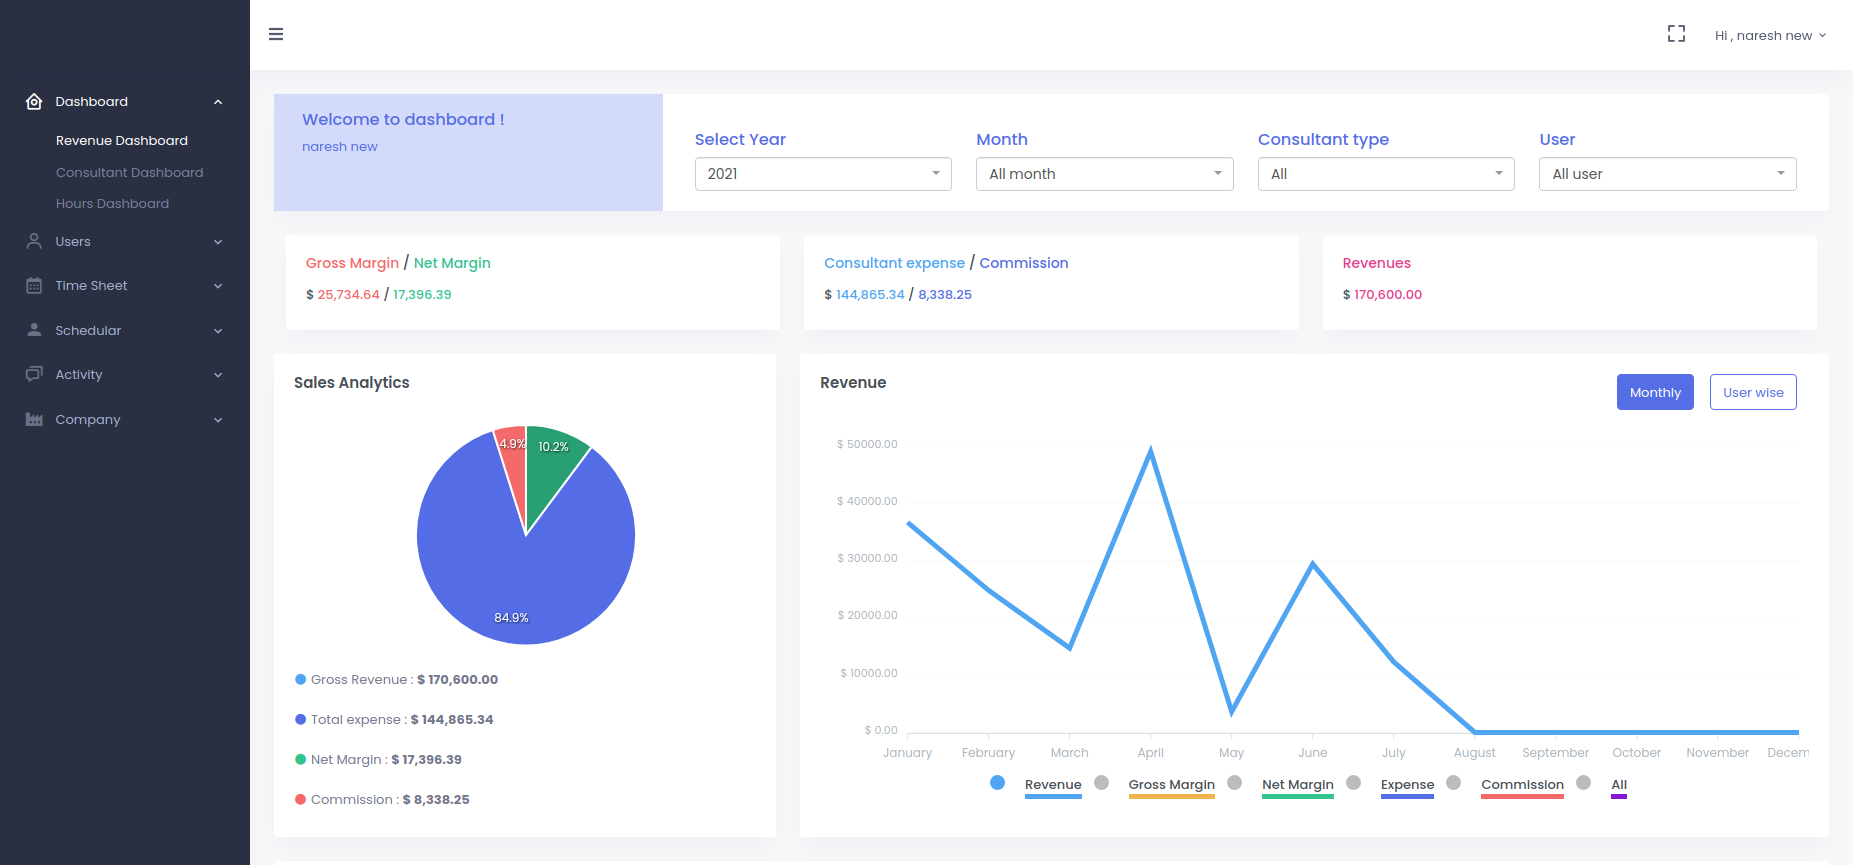Click the Dashboard home icon

(x=34, y=102)
